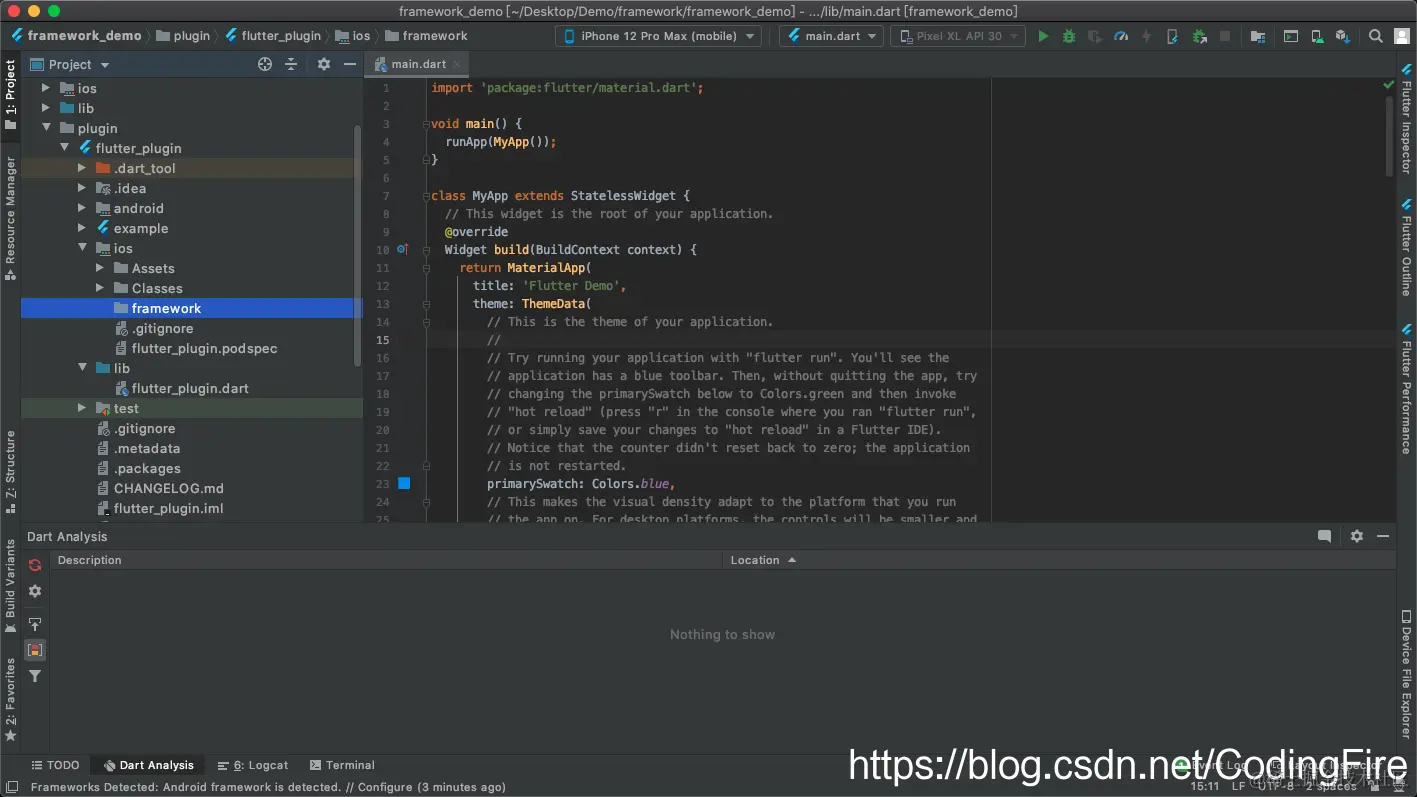The height and width of the screenshot is (797, 1417).
Task: Expand the Classes folder
Action: (100, 288)
